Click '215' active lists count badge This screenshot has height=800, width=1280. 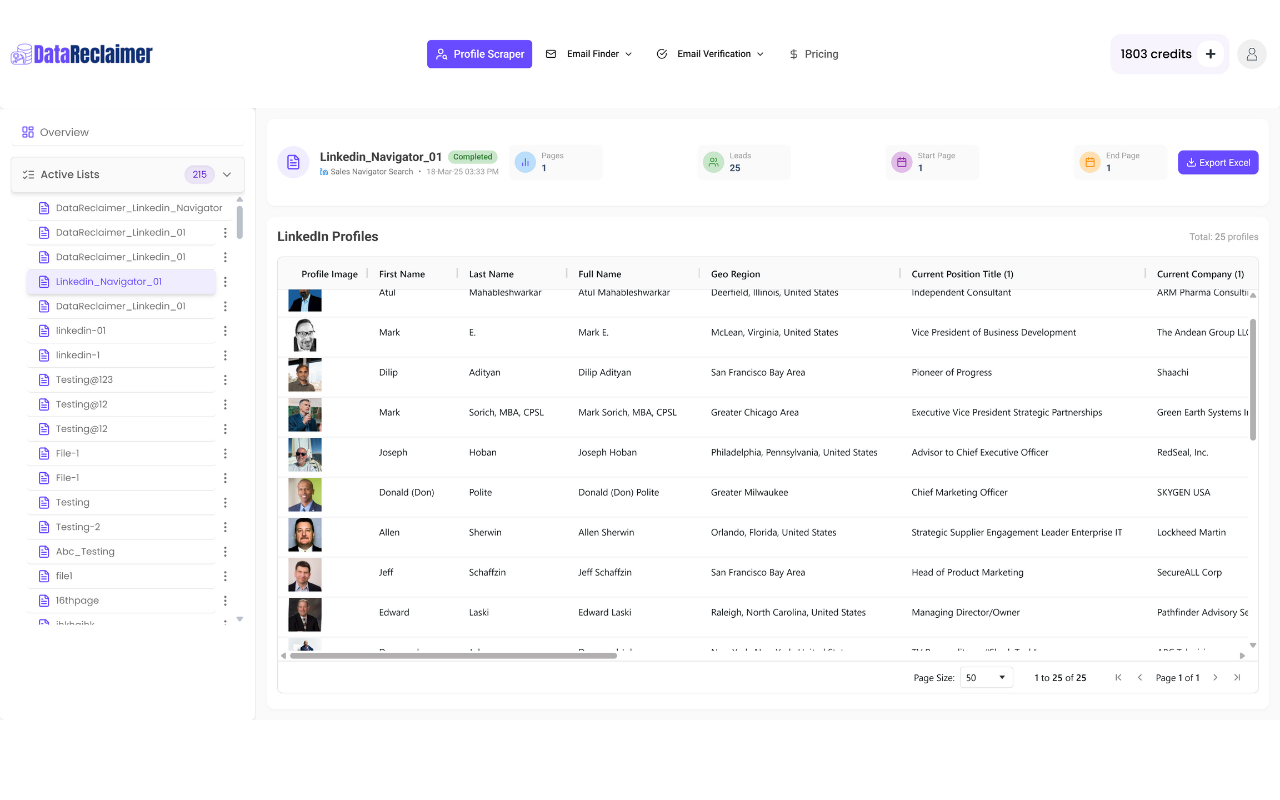click(199, 174)
